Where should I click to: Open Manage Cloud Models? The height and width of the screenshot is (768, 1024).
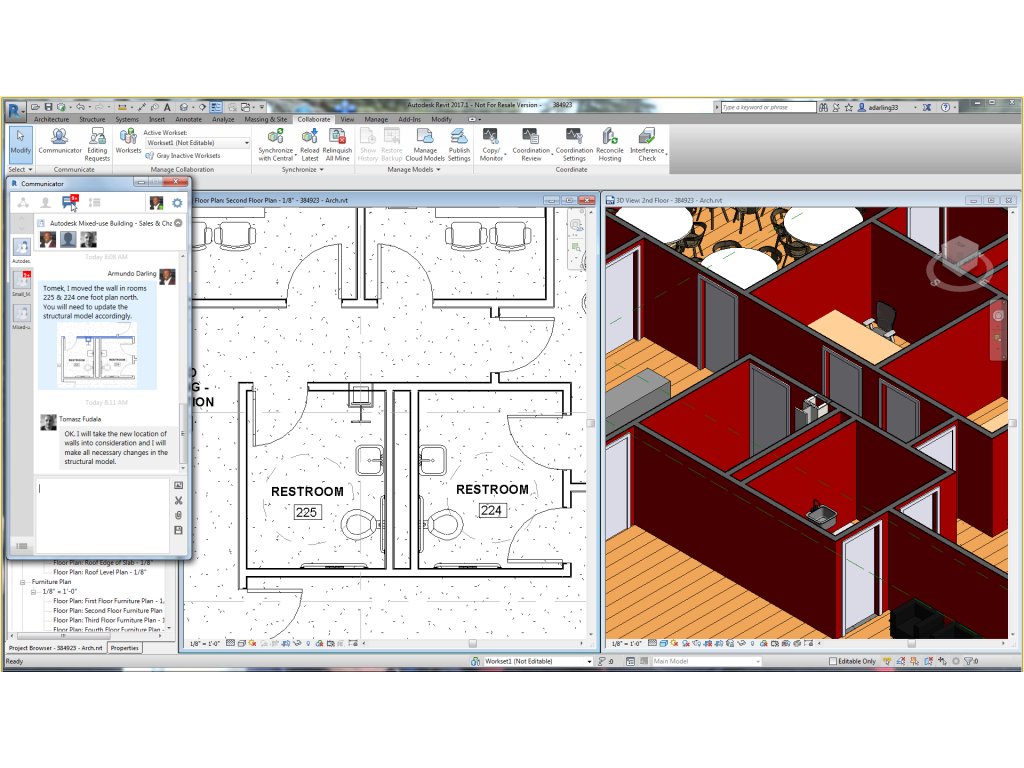(x=425, y=144)
